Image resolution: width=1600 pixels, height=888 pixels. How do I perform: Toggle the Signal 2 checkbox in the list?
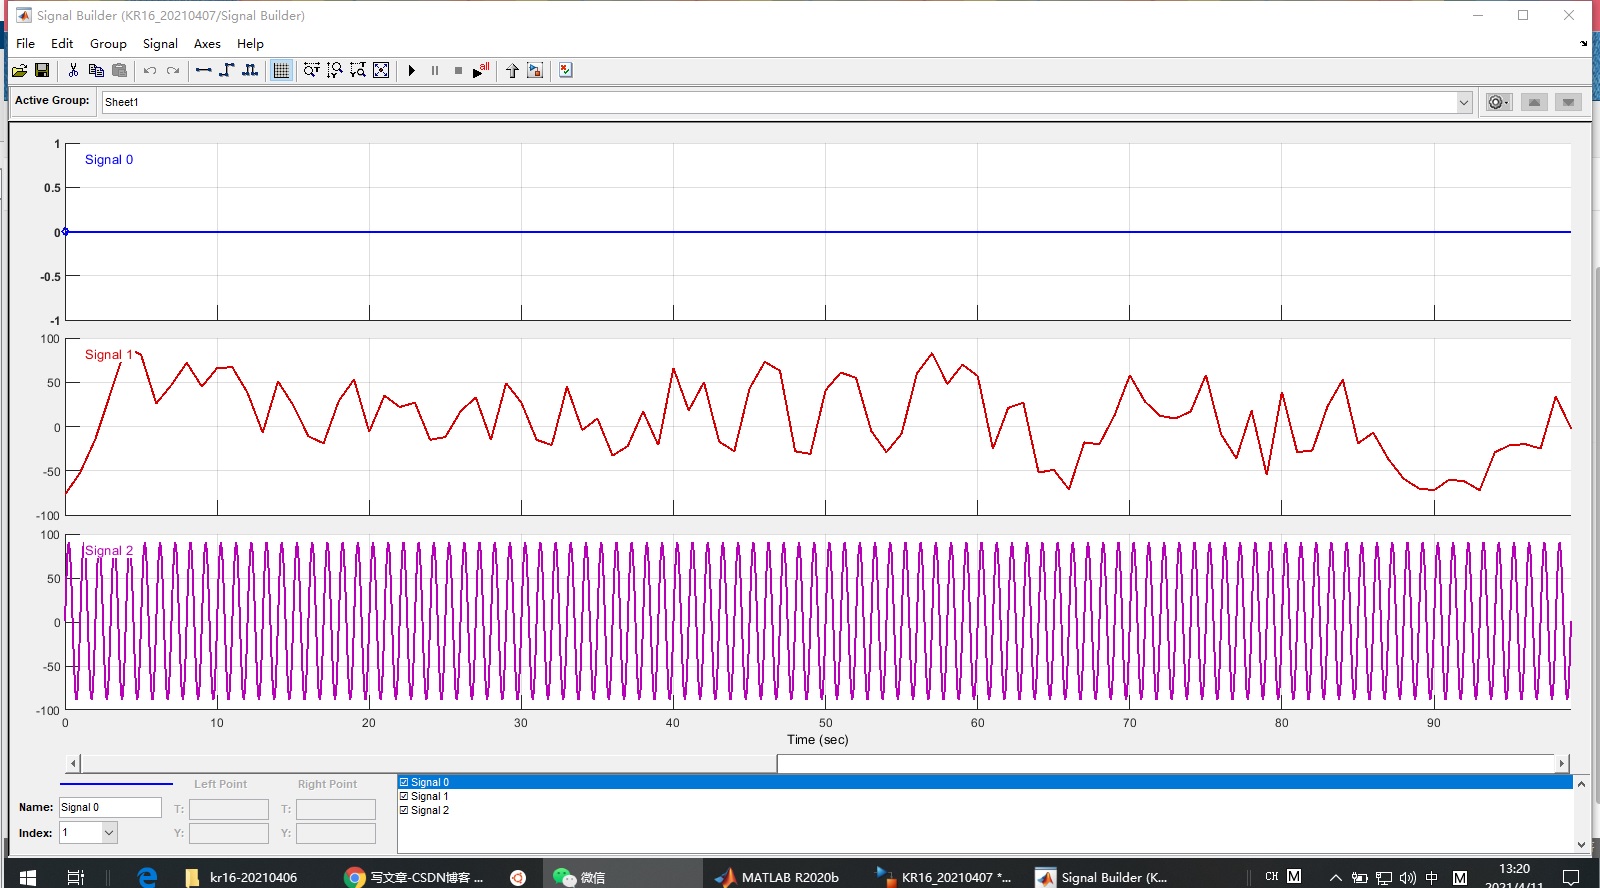click(404, 810)
